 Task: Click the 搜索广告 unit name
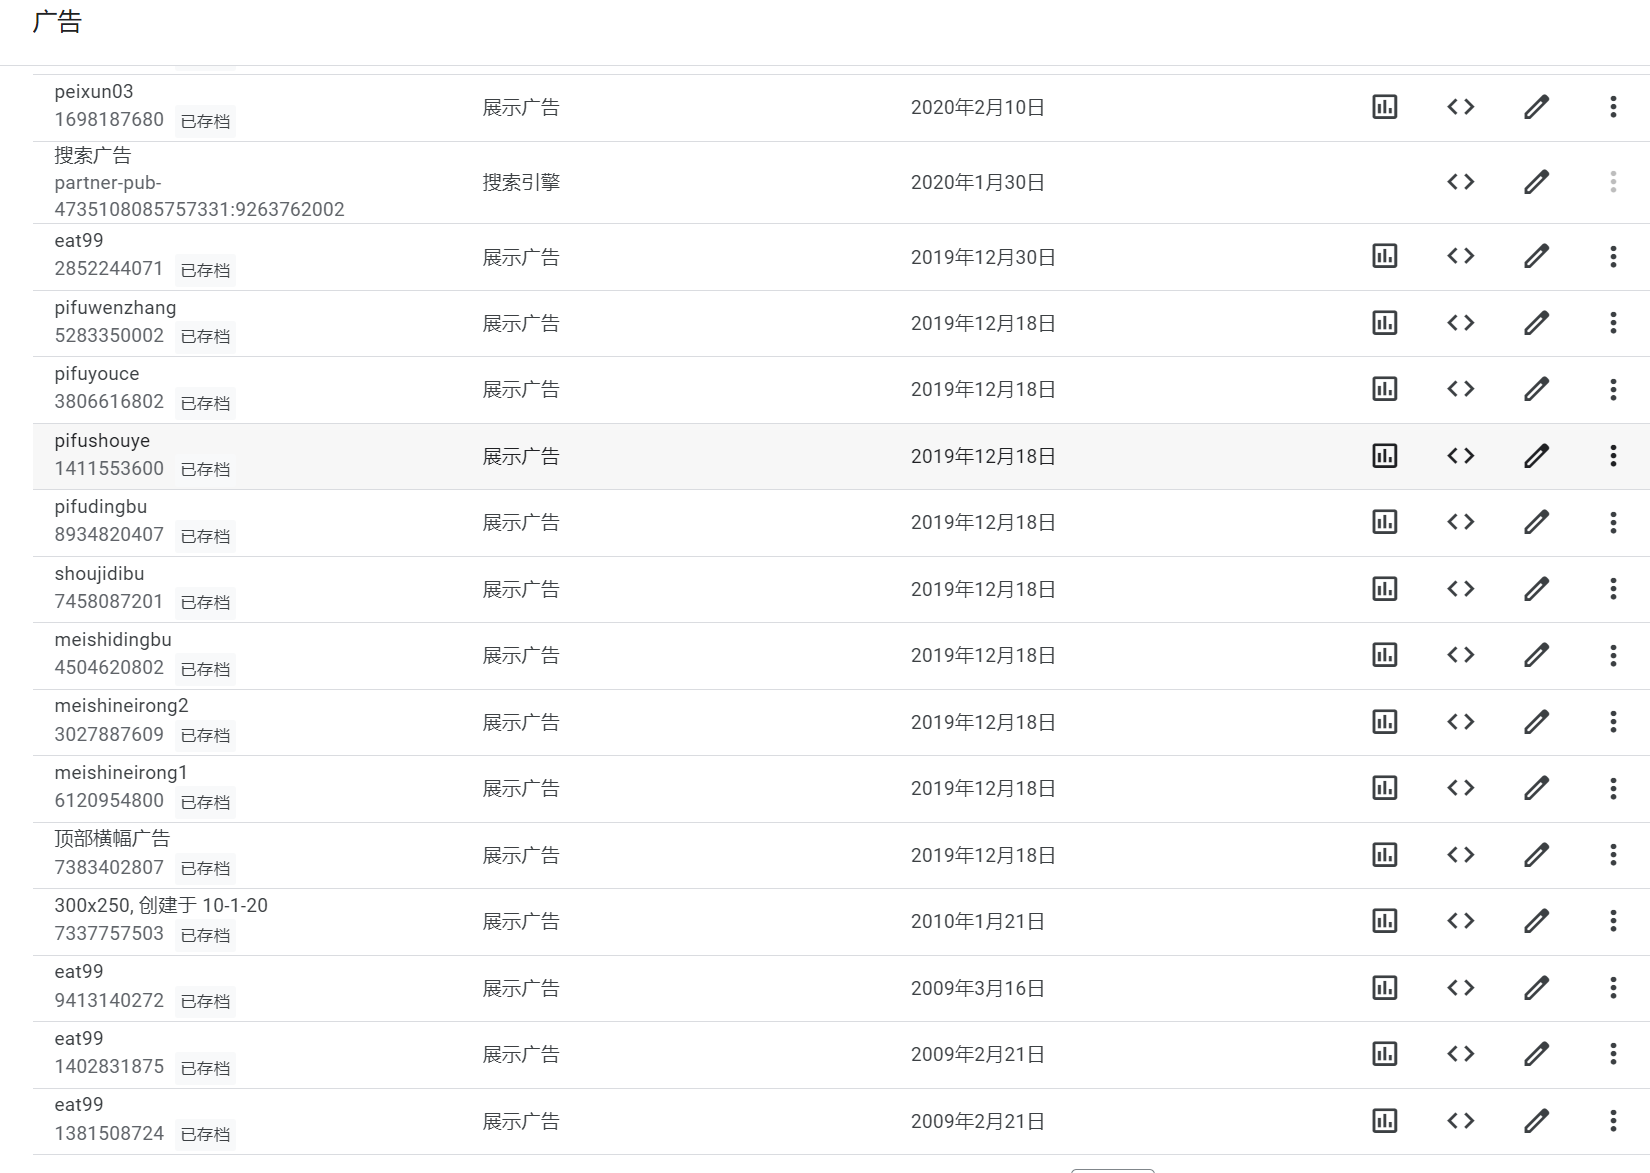tap(92, 156)
